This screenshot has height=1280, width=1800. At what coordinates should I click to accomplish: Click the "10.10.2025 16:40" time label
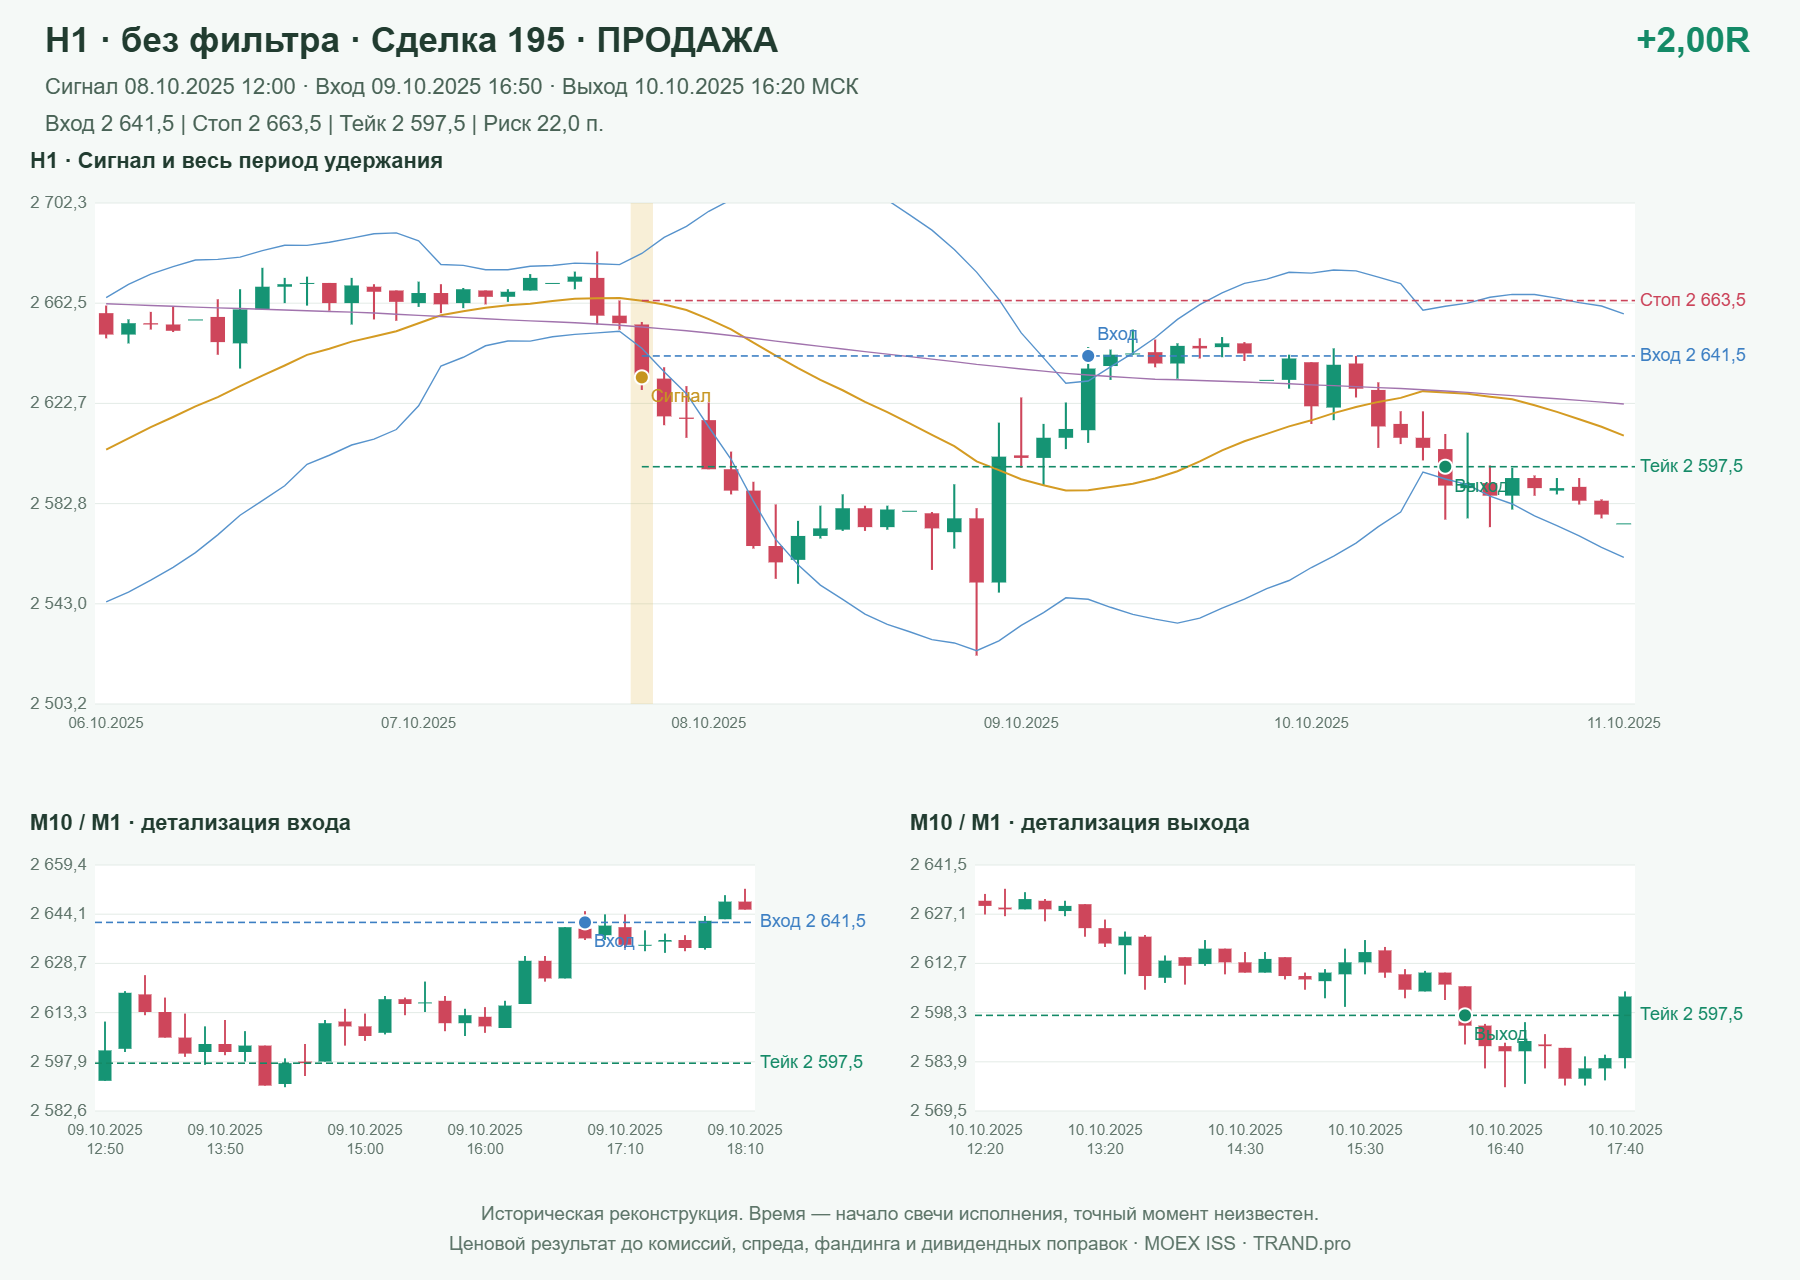(x=1505, y=1139)
